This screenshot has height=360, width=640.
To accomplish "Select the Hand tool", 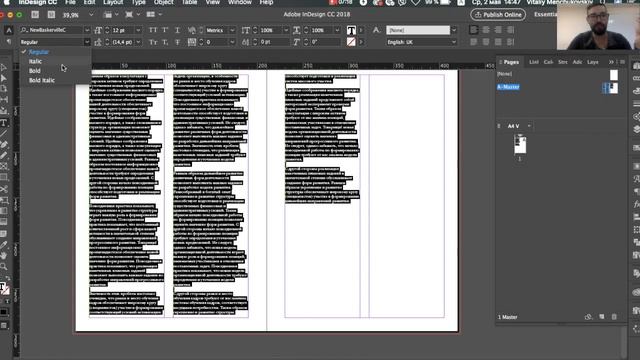I will [x=4, y=256].
